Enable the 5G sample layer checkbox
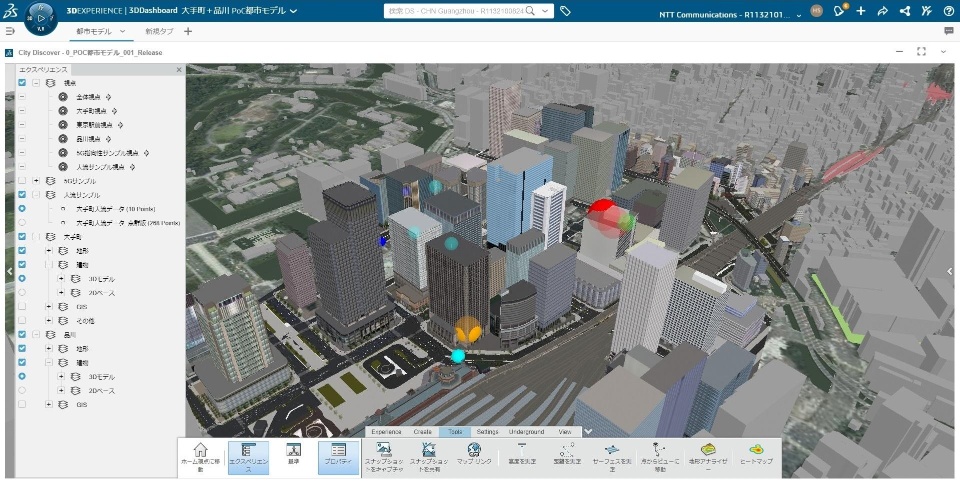Image resolution: width=960 pixels, height=484 pixels. [x=22, y=181]
